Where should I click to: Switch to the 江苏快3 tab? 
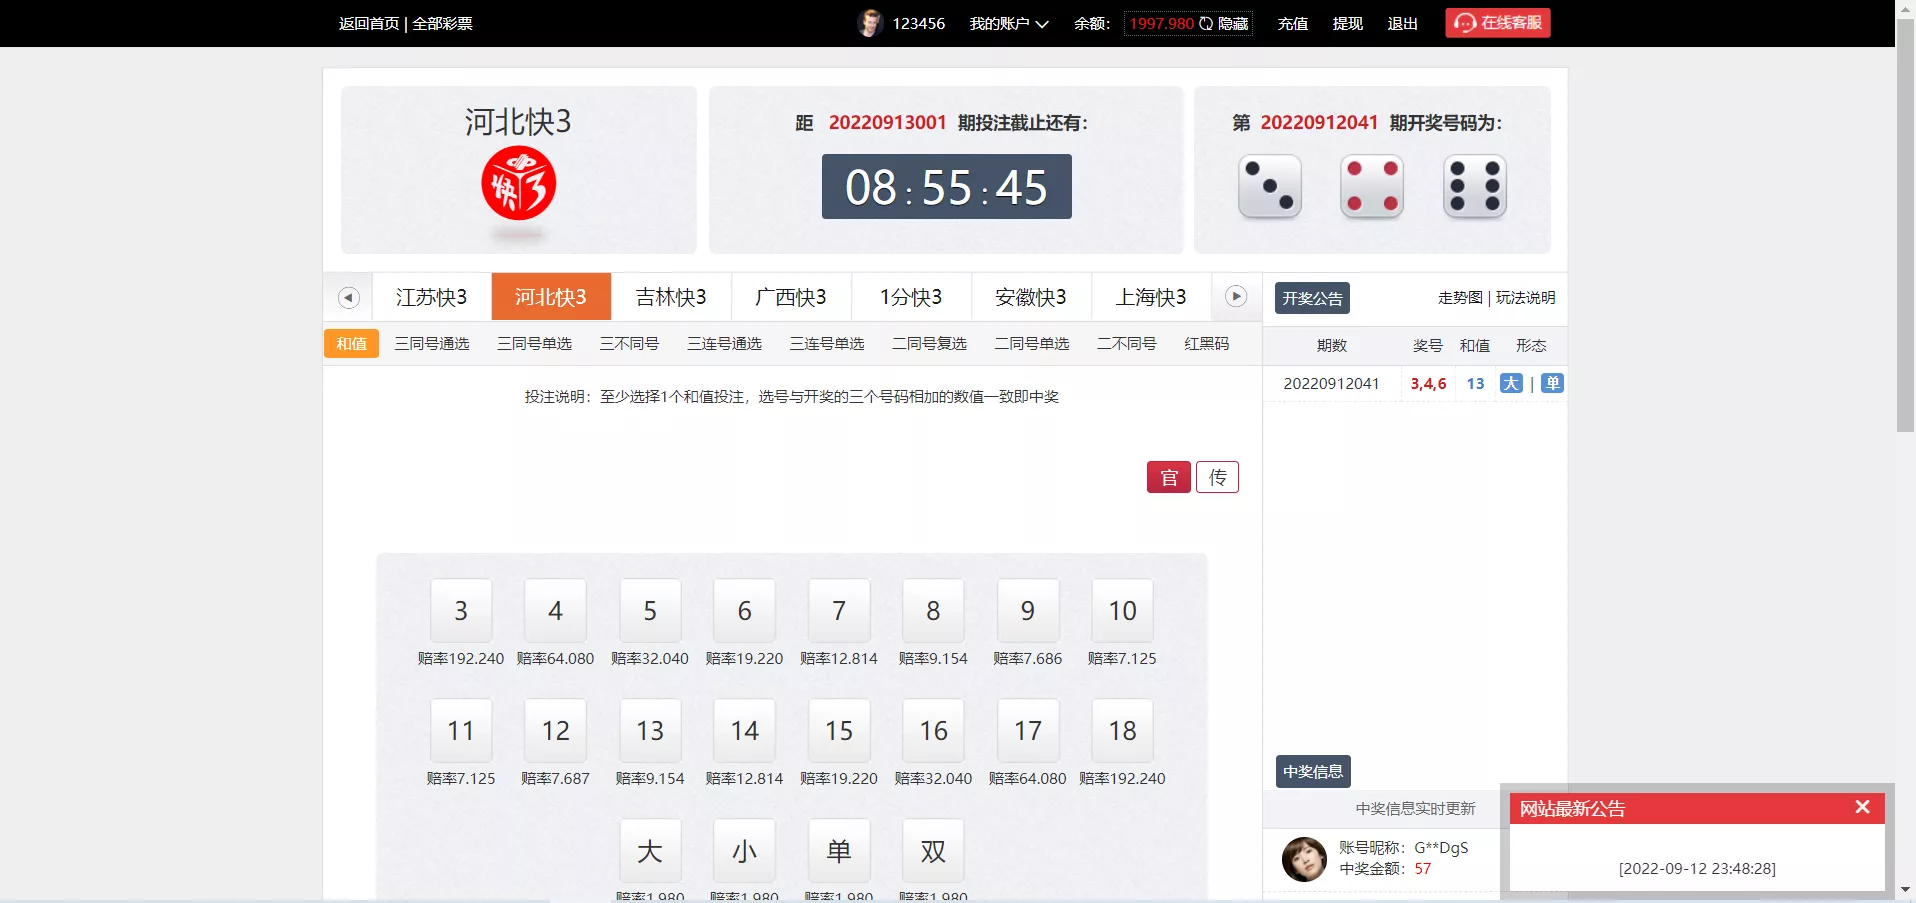click(431, 297)
